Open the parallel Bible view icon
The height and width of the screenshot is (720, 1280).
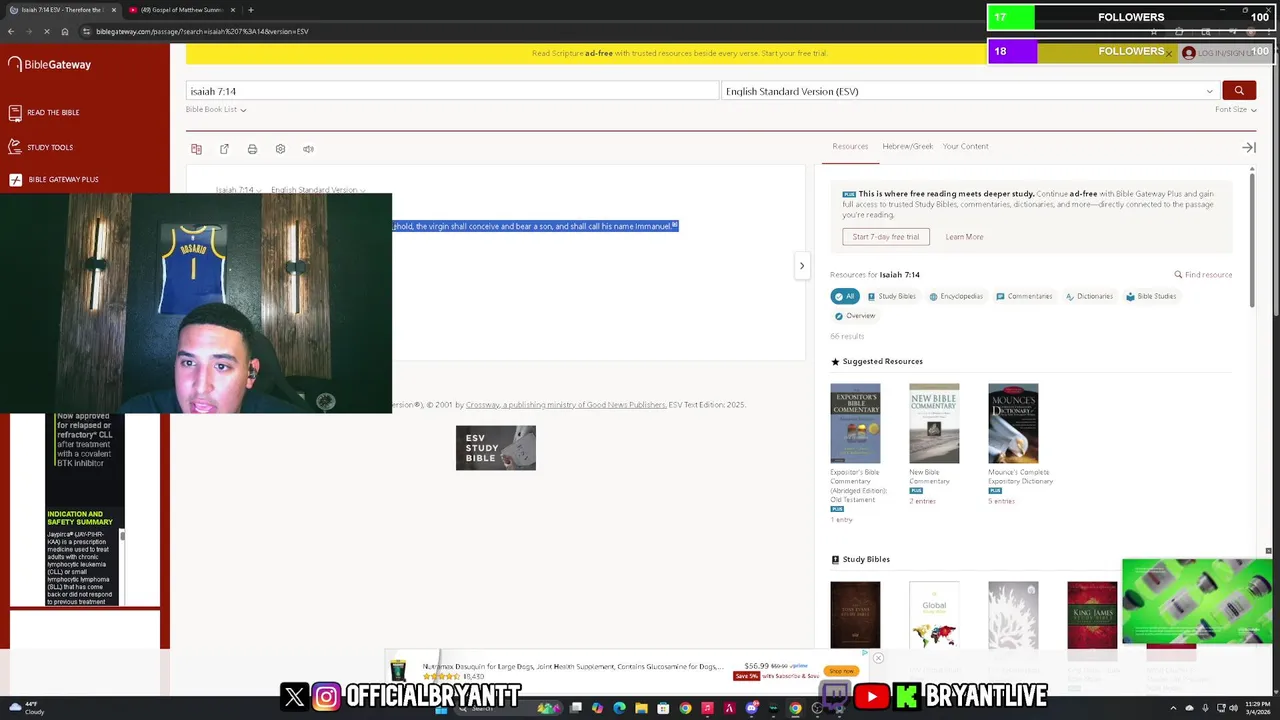pos(196,149)
